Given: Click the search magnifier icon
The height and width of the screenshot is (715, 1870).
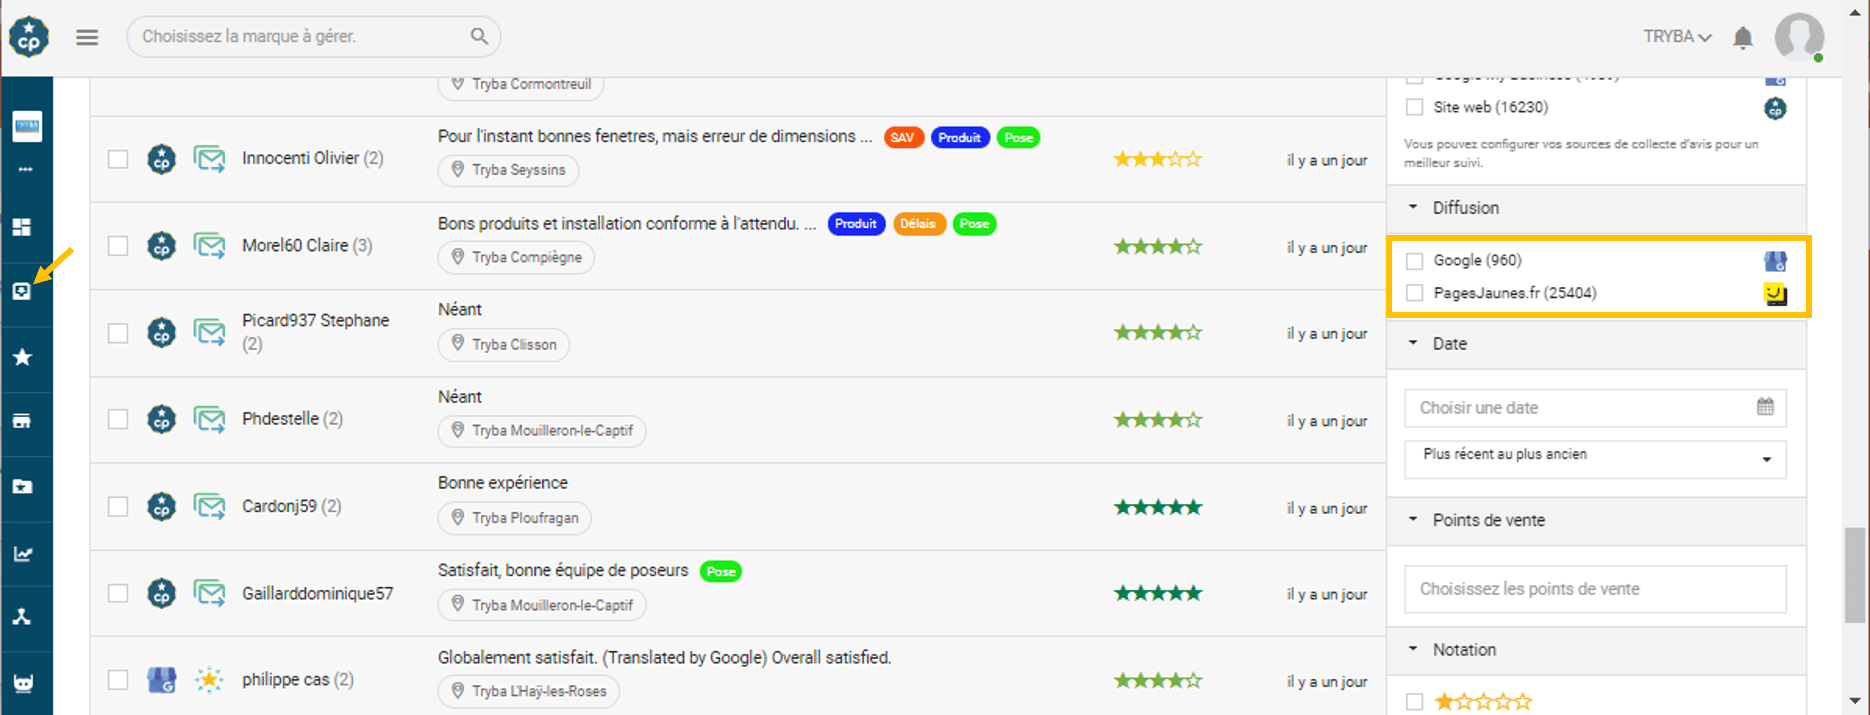Looking at the screenshot, I should 479,36.
